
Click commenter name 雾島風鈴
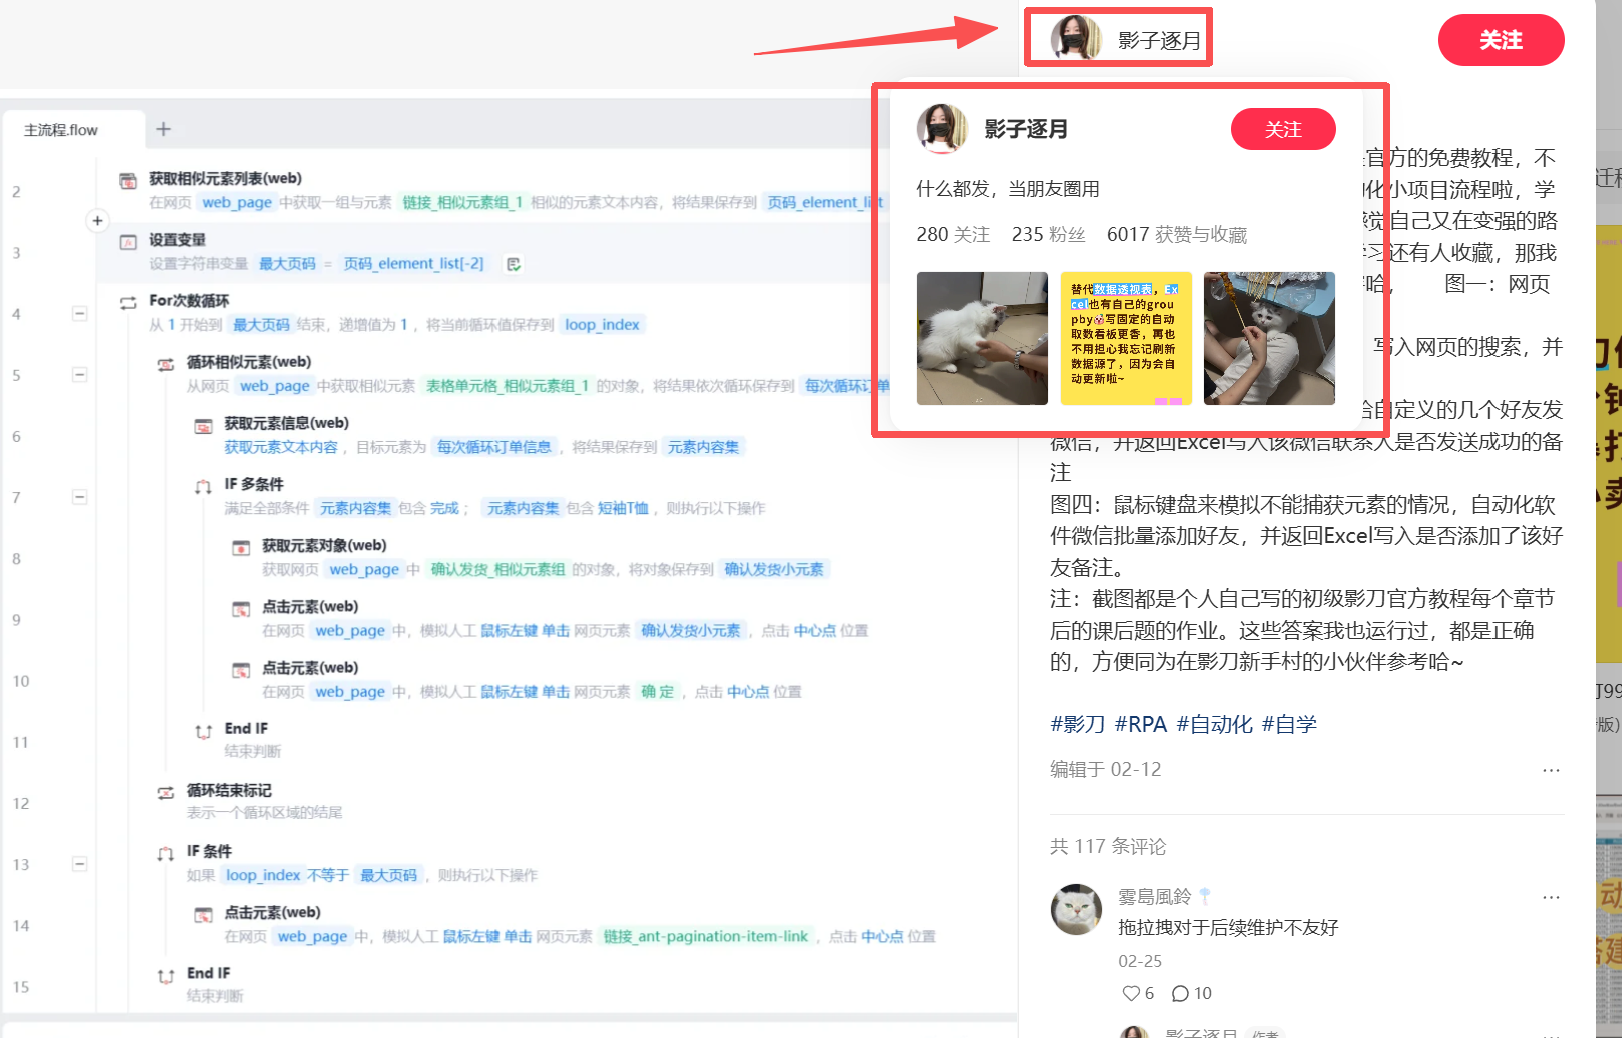click(x=1154, y=897)
